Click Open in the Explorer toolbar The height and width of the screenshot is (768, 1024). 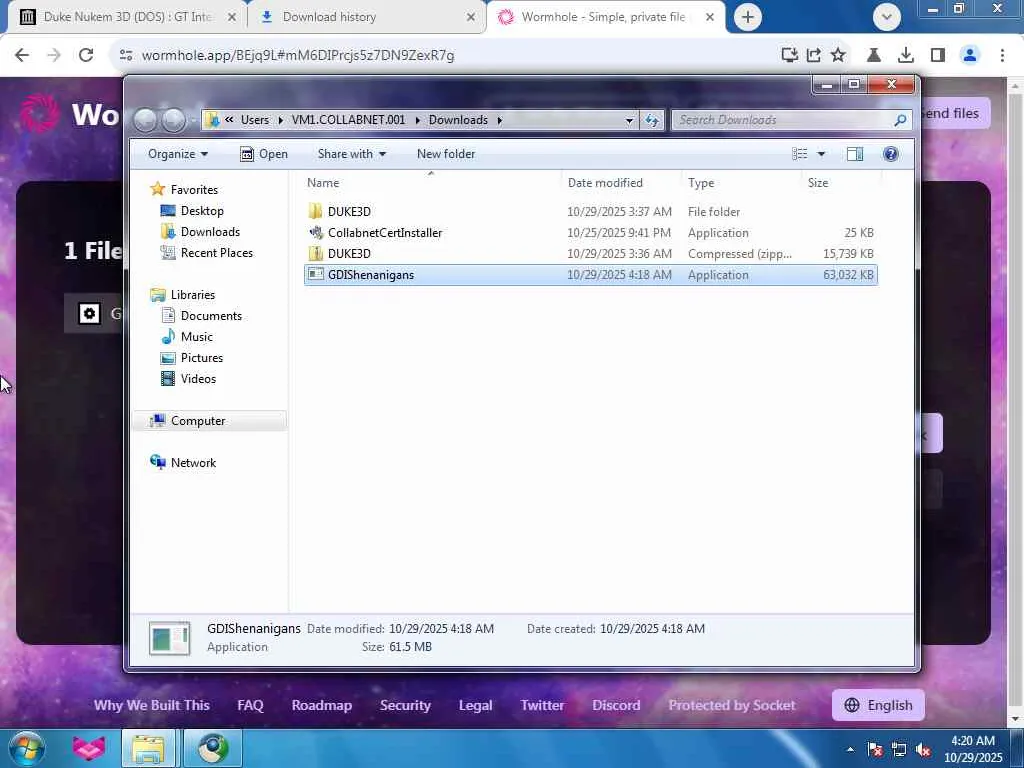pos(264,154)
